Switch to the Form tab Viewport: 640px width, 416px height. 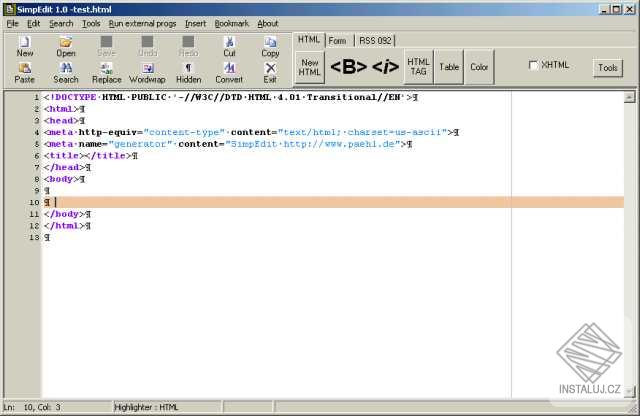(337, 41)
